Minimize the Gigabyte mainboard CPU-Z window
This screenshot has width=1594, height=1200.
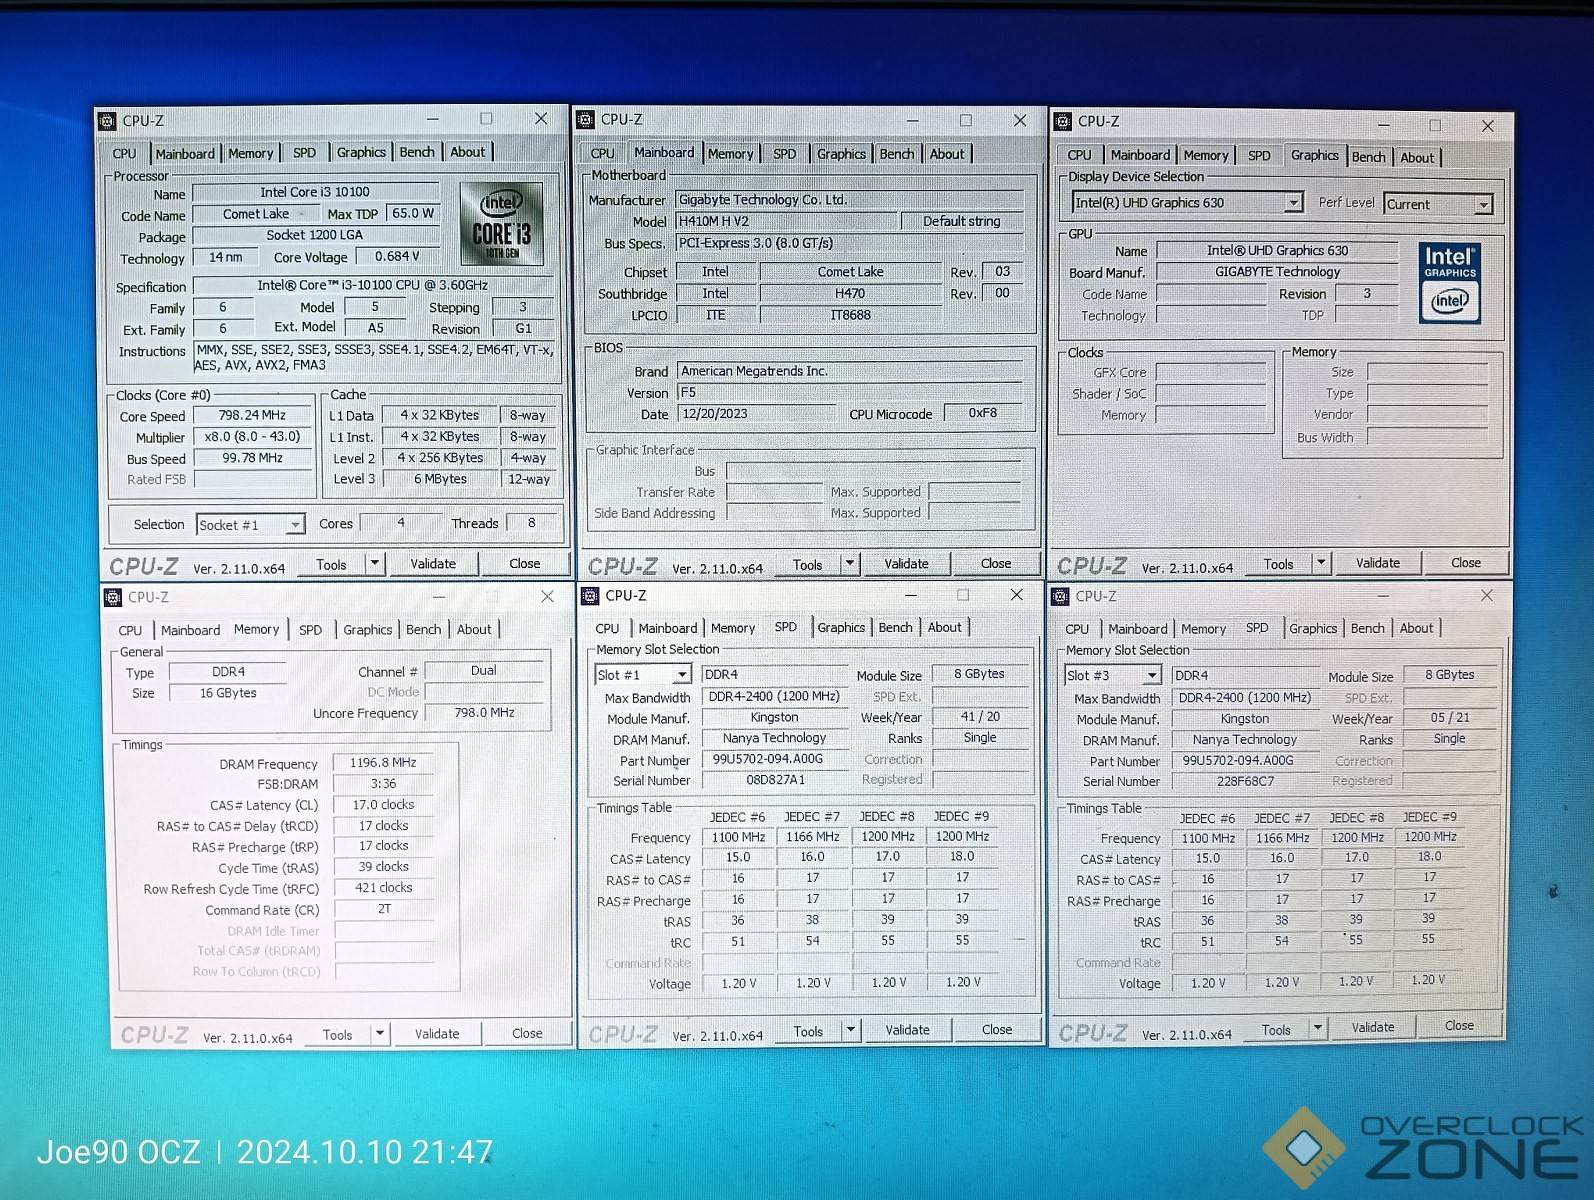point(913,120)
